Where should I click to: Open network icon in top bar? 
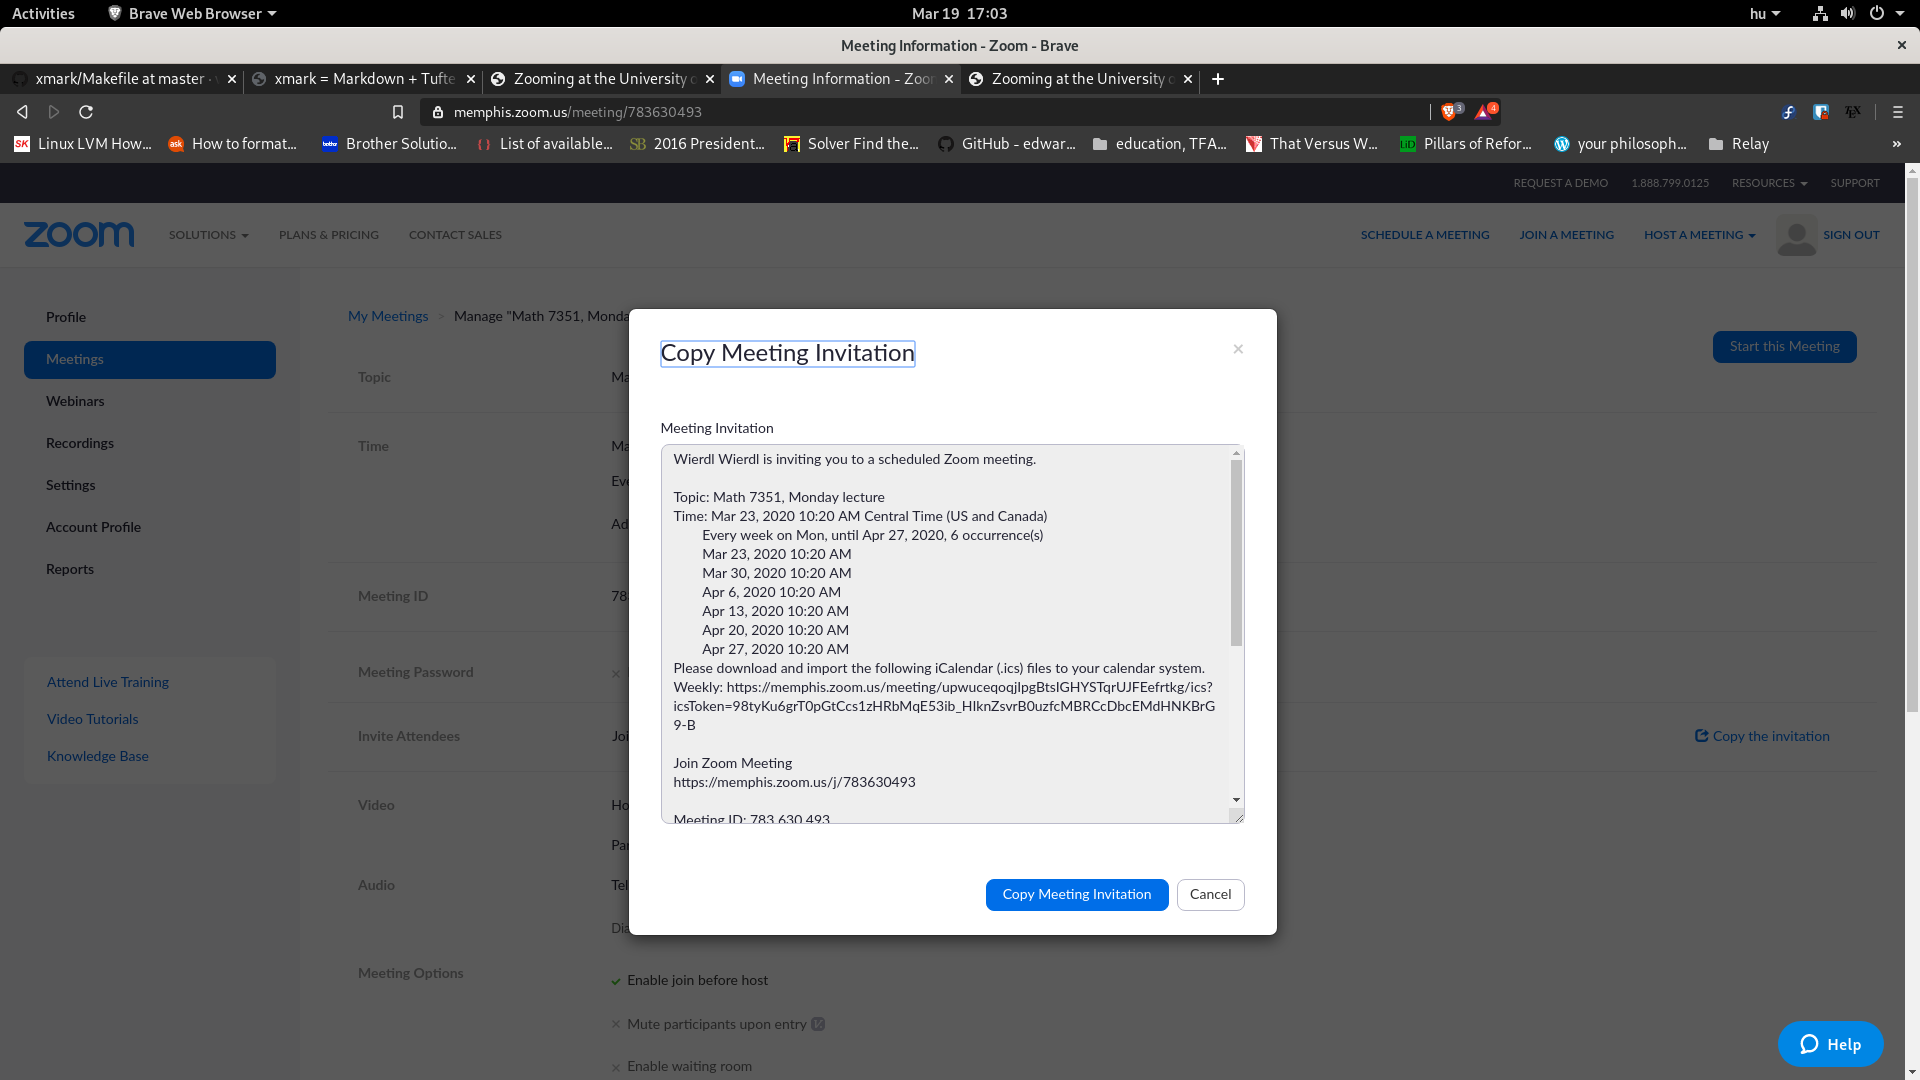point(1820,13)
